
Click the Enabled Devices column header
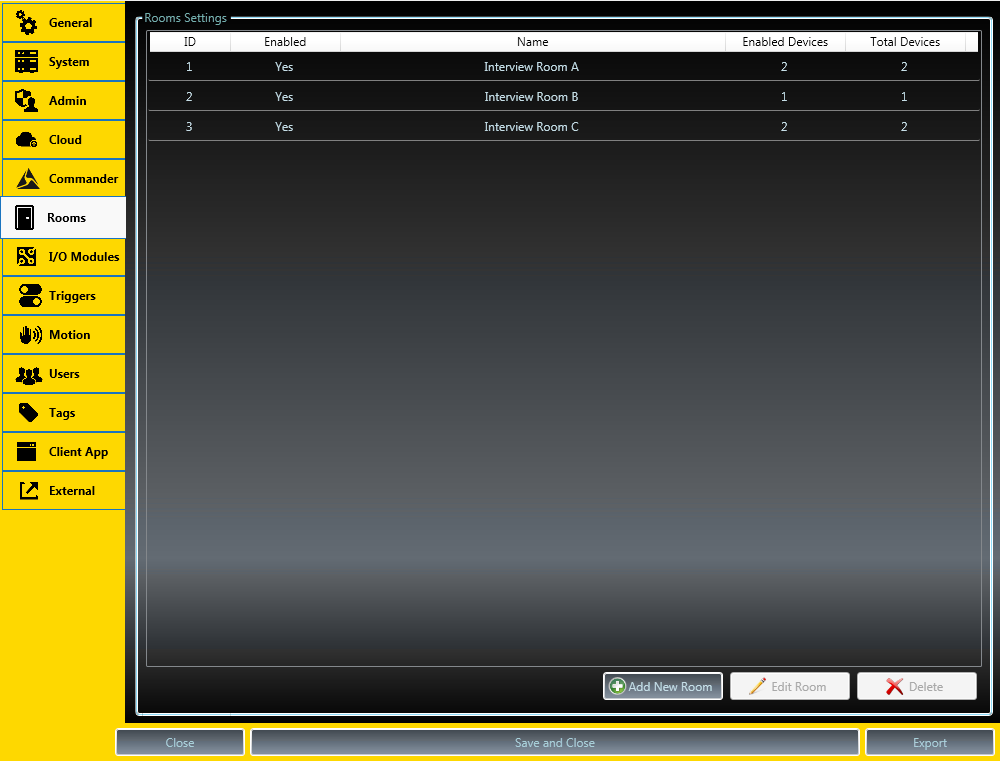[x=784, y=42]
